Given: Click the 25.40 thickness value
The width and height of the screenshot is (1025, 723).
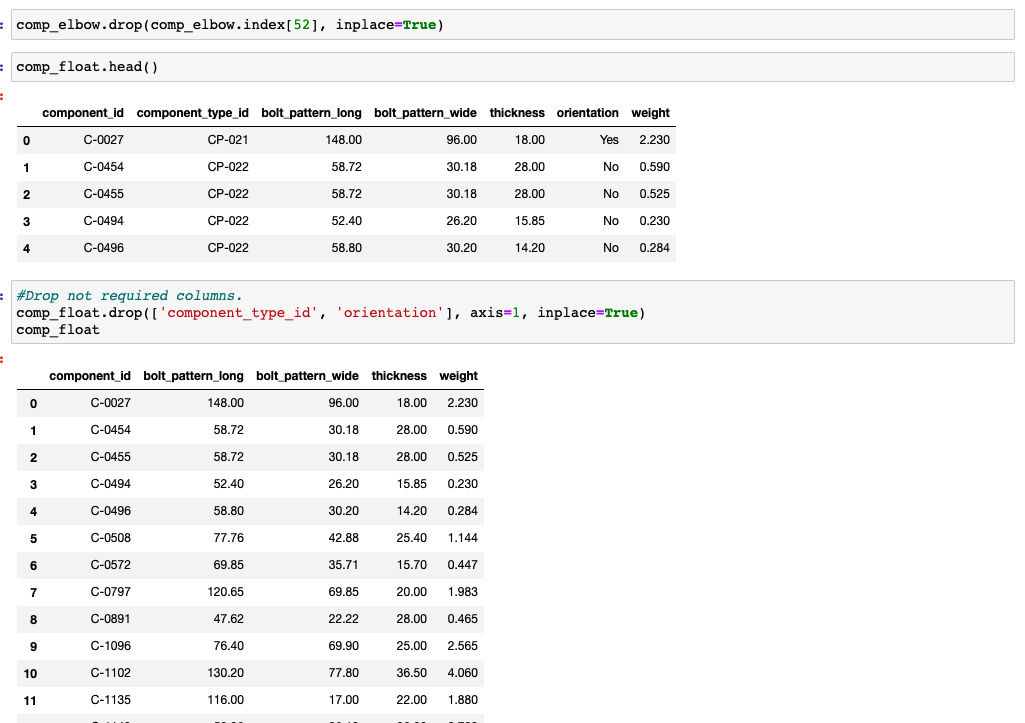Looking at the screenshot, I should (x=411, y=538).
